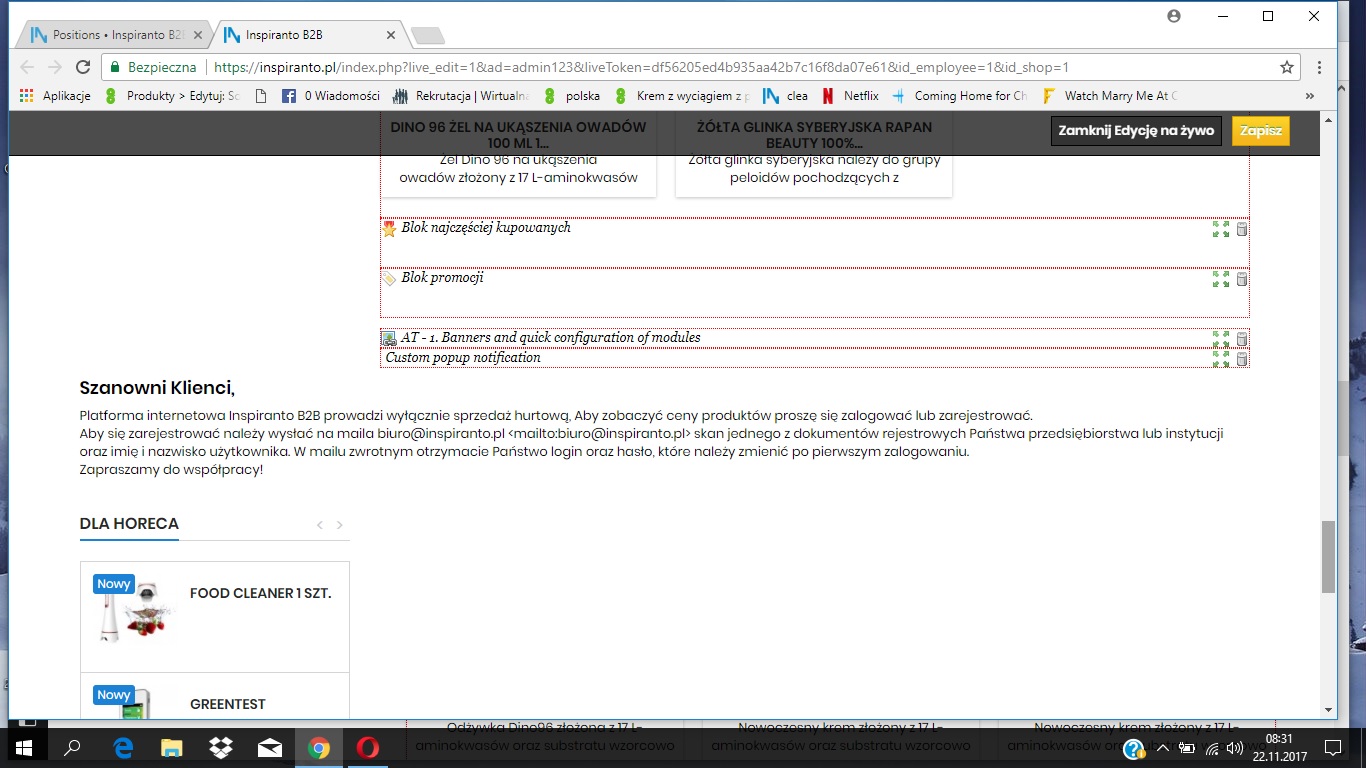
Task: Open the clea bookmark
Action: click(786, 96)
